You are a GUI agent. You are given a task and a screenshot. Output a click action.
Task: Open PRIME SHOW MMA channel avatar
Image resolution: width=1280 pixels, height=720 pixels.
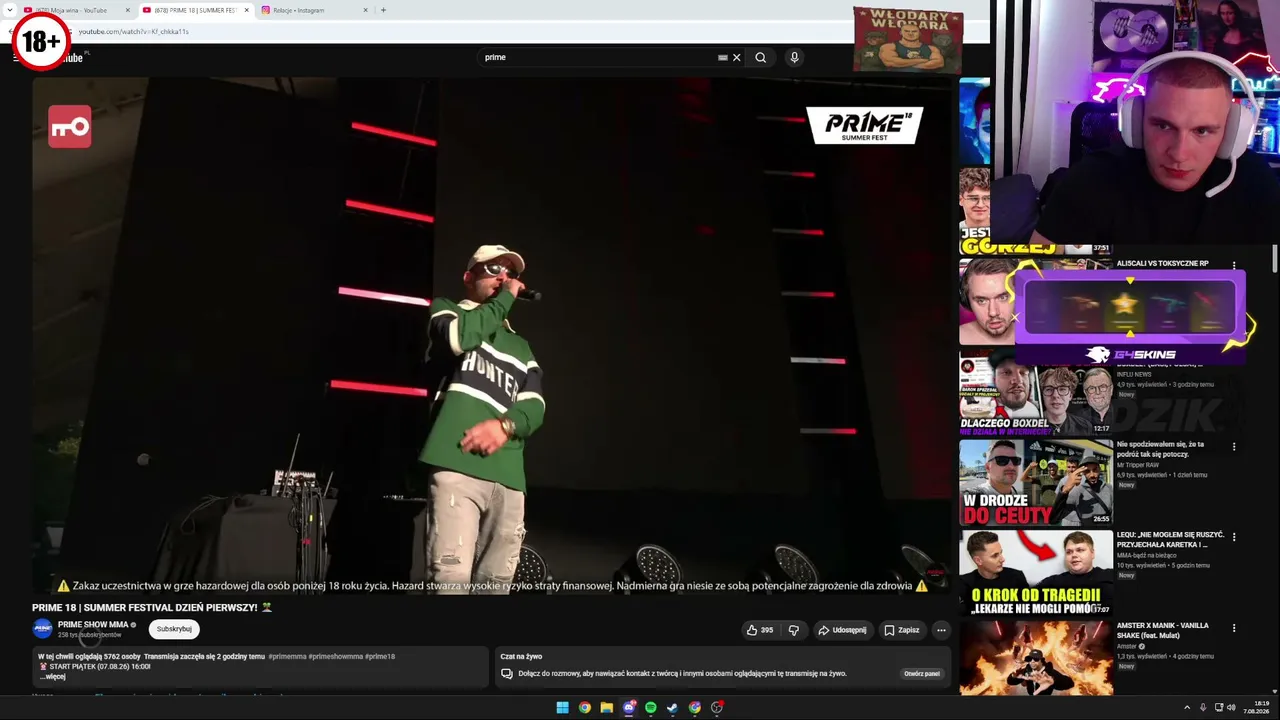click(42, 629)
